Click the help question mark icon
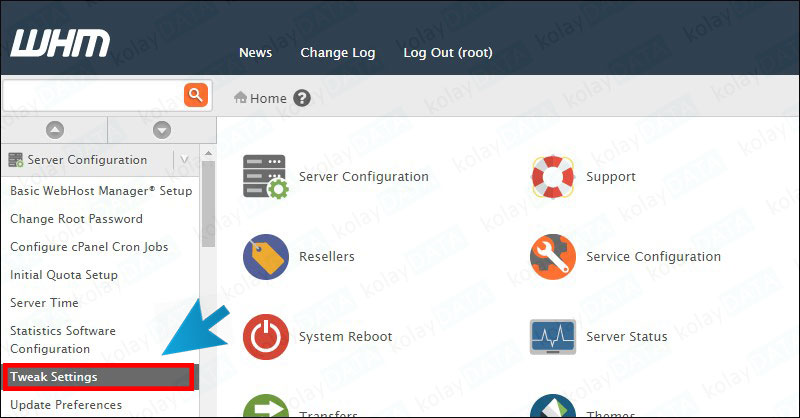 [303, 98]
